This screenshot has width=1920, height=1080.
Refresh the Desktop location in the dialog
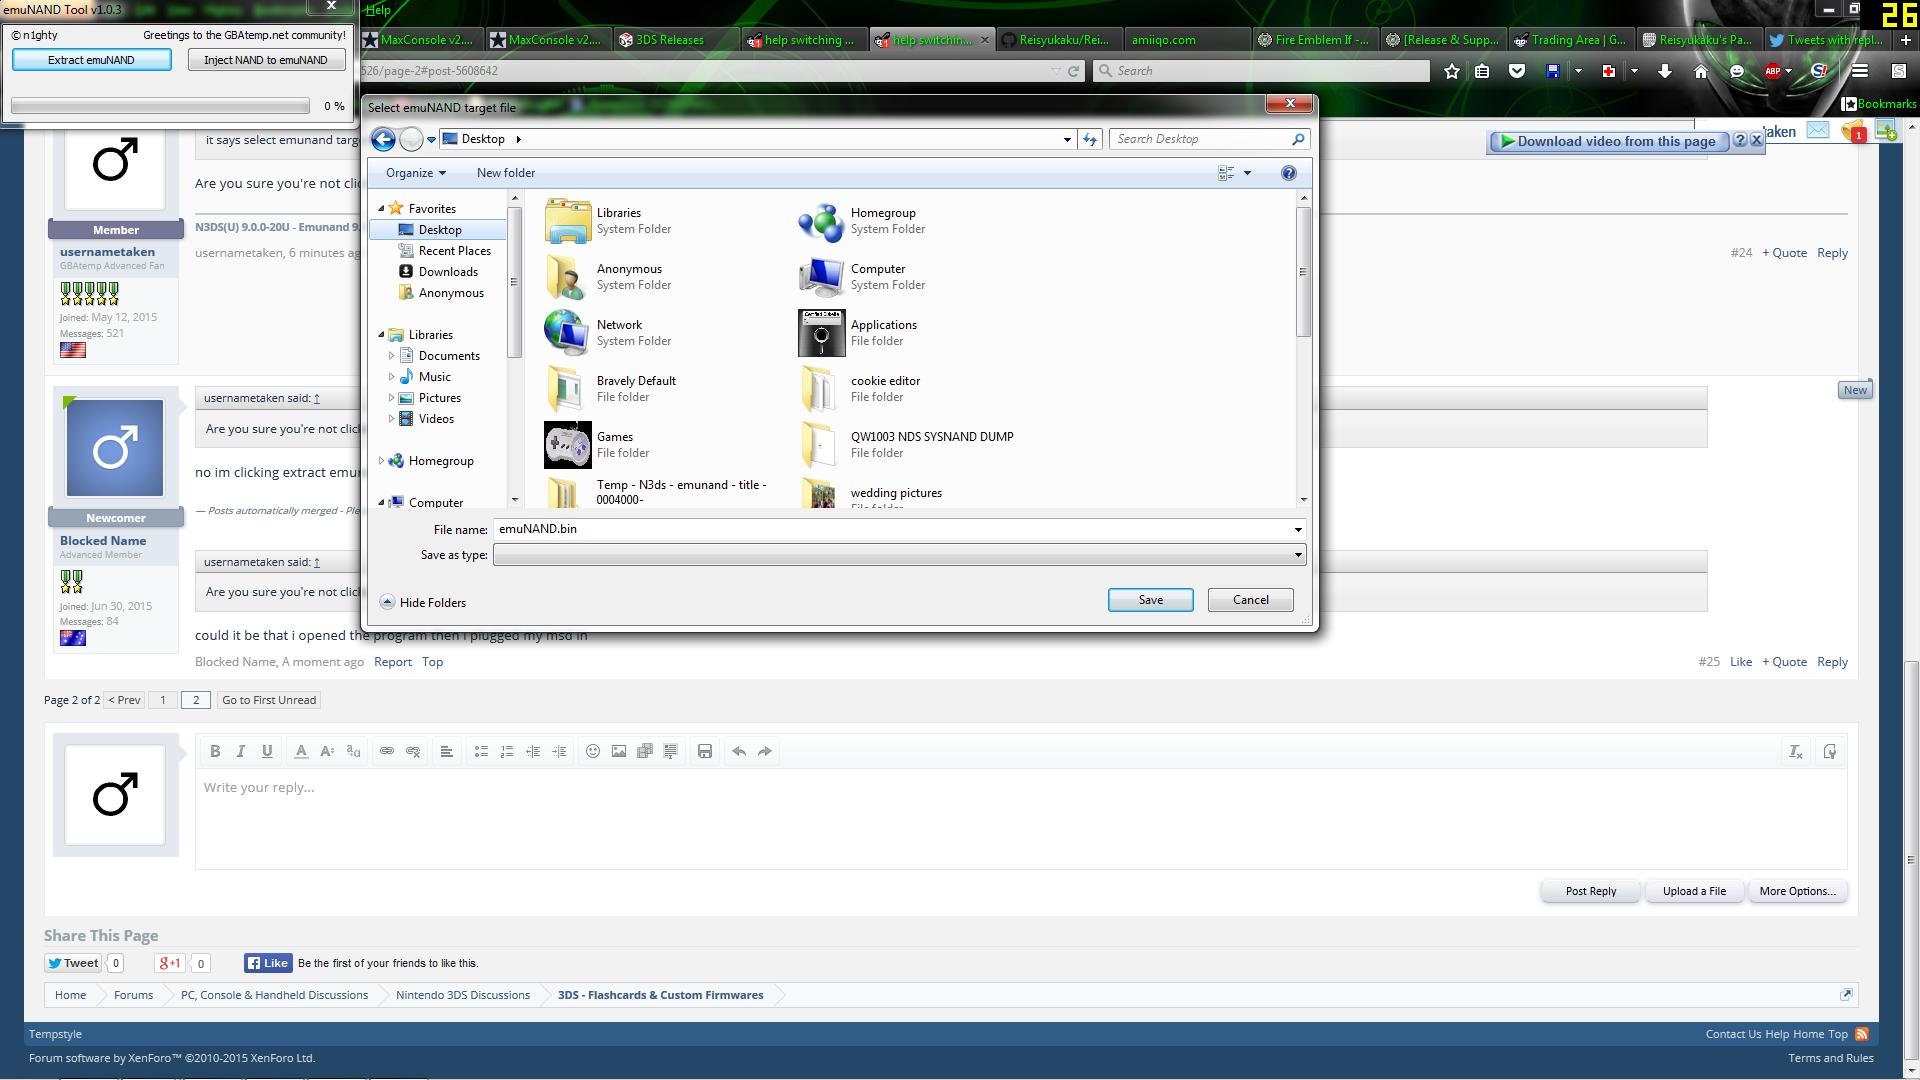1090,139
